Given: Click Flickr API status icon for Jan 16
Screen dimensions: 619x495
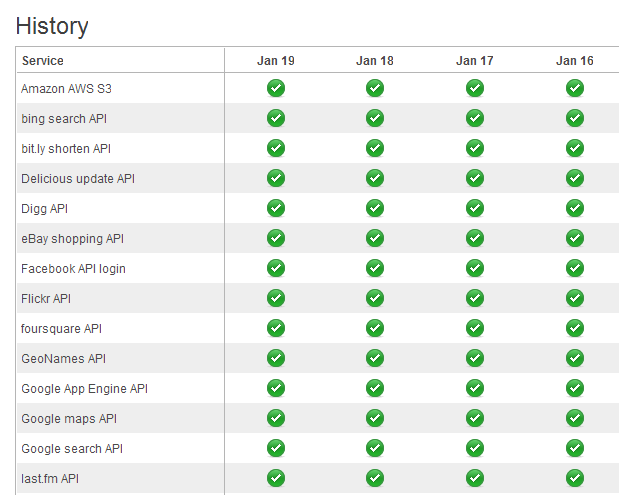Looking at the screenshot, I should (x=575, y=298).
